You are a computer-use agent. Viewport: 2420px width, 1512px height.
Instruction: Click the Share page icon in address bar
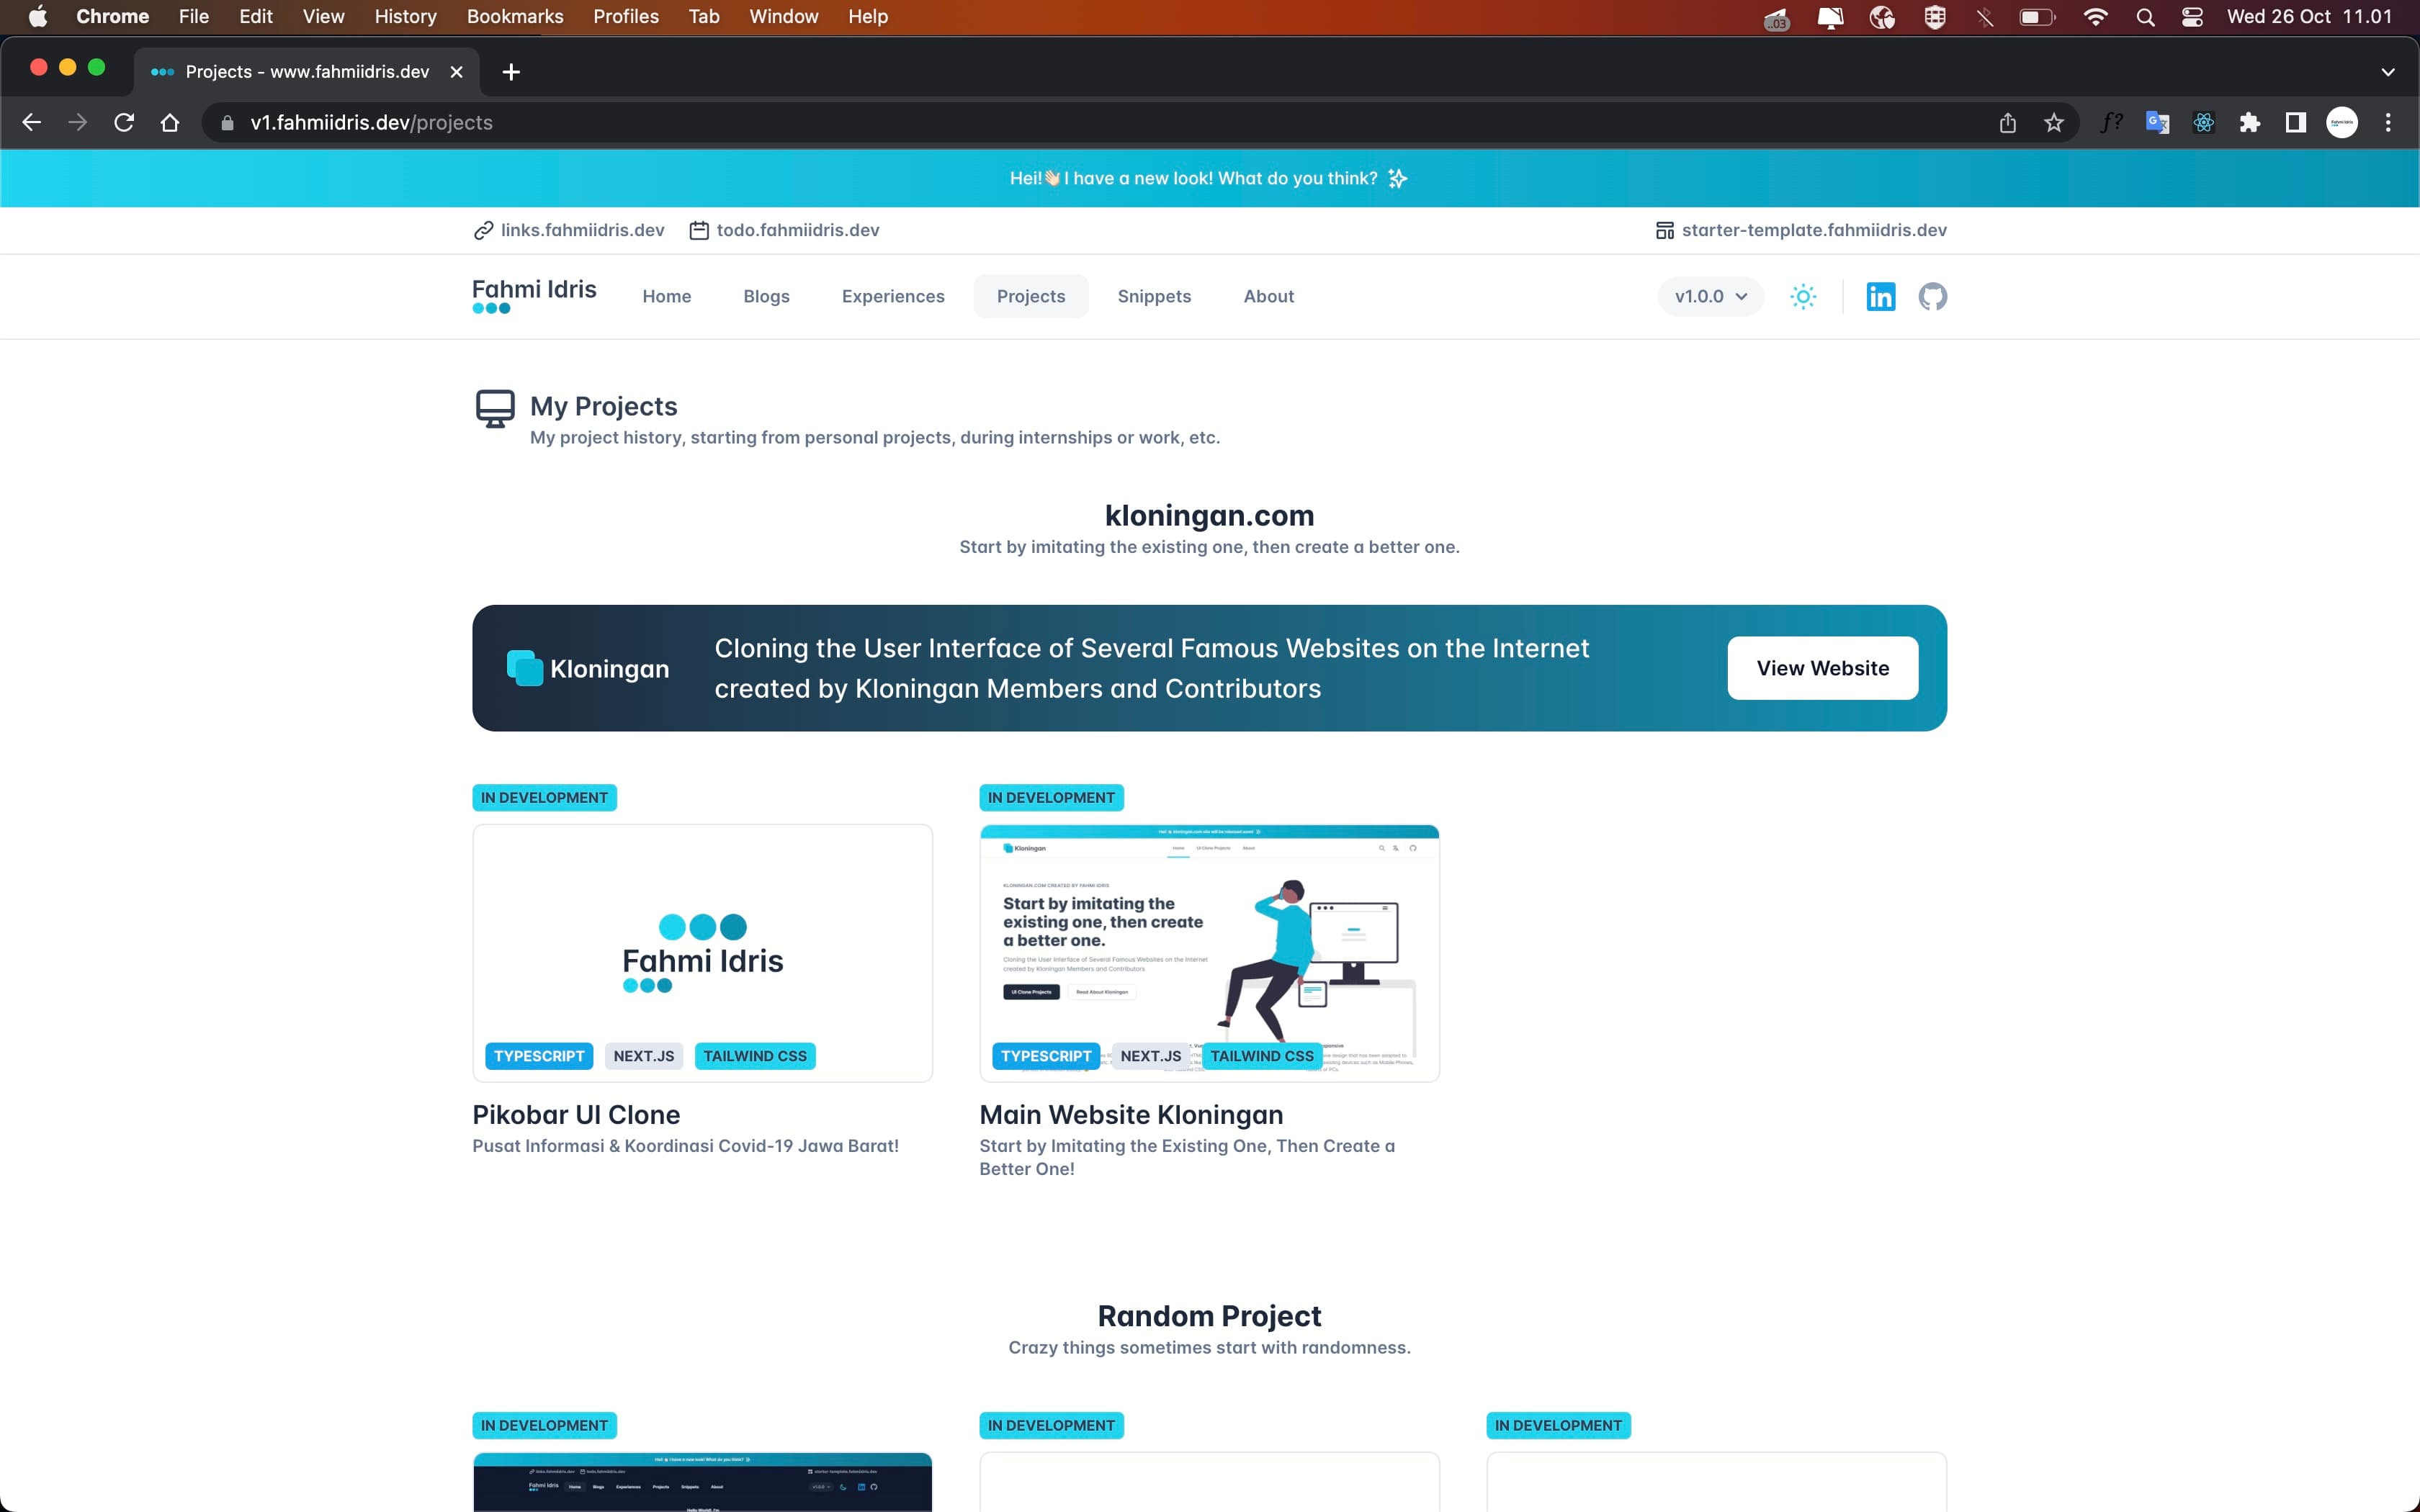click(x=2007, y=123)
